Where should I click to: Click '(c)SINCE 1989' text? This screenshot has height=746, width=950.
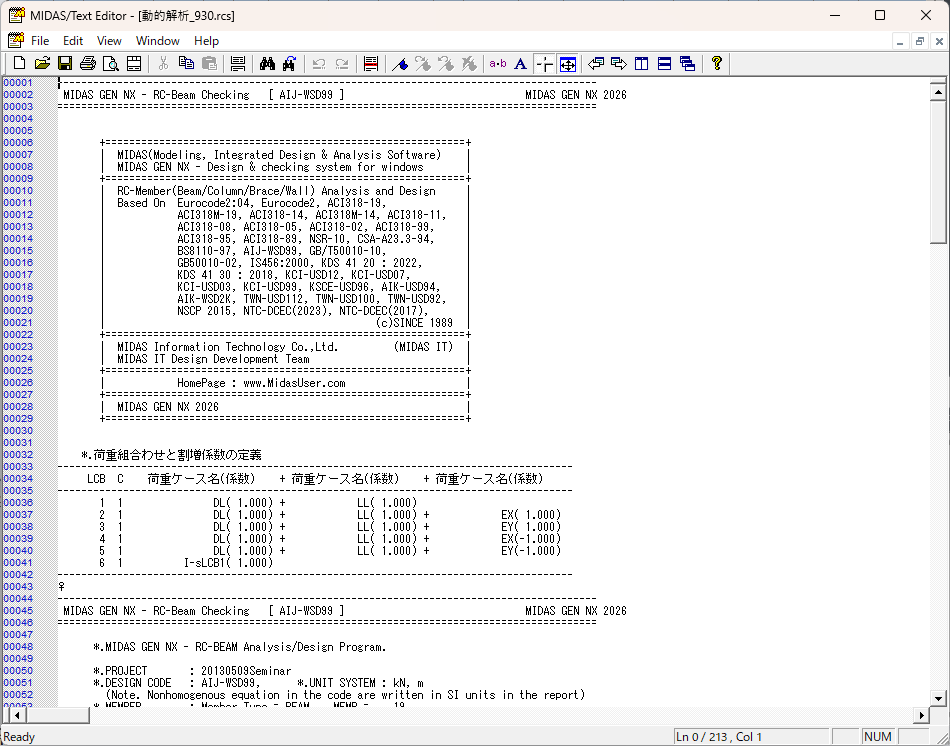(414, 323)
